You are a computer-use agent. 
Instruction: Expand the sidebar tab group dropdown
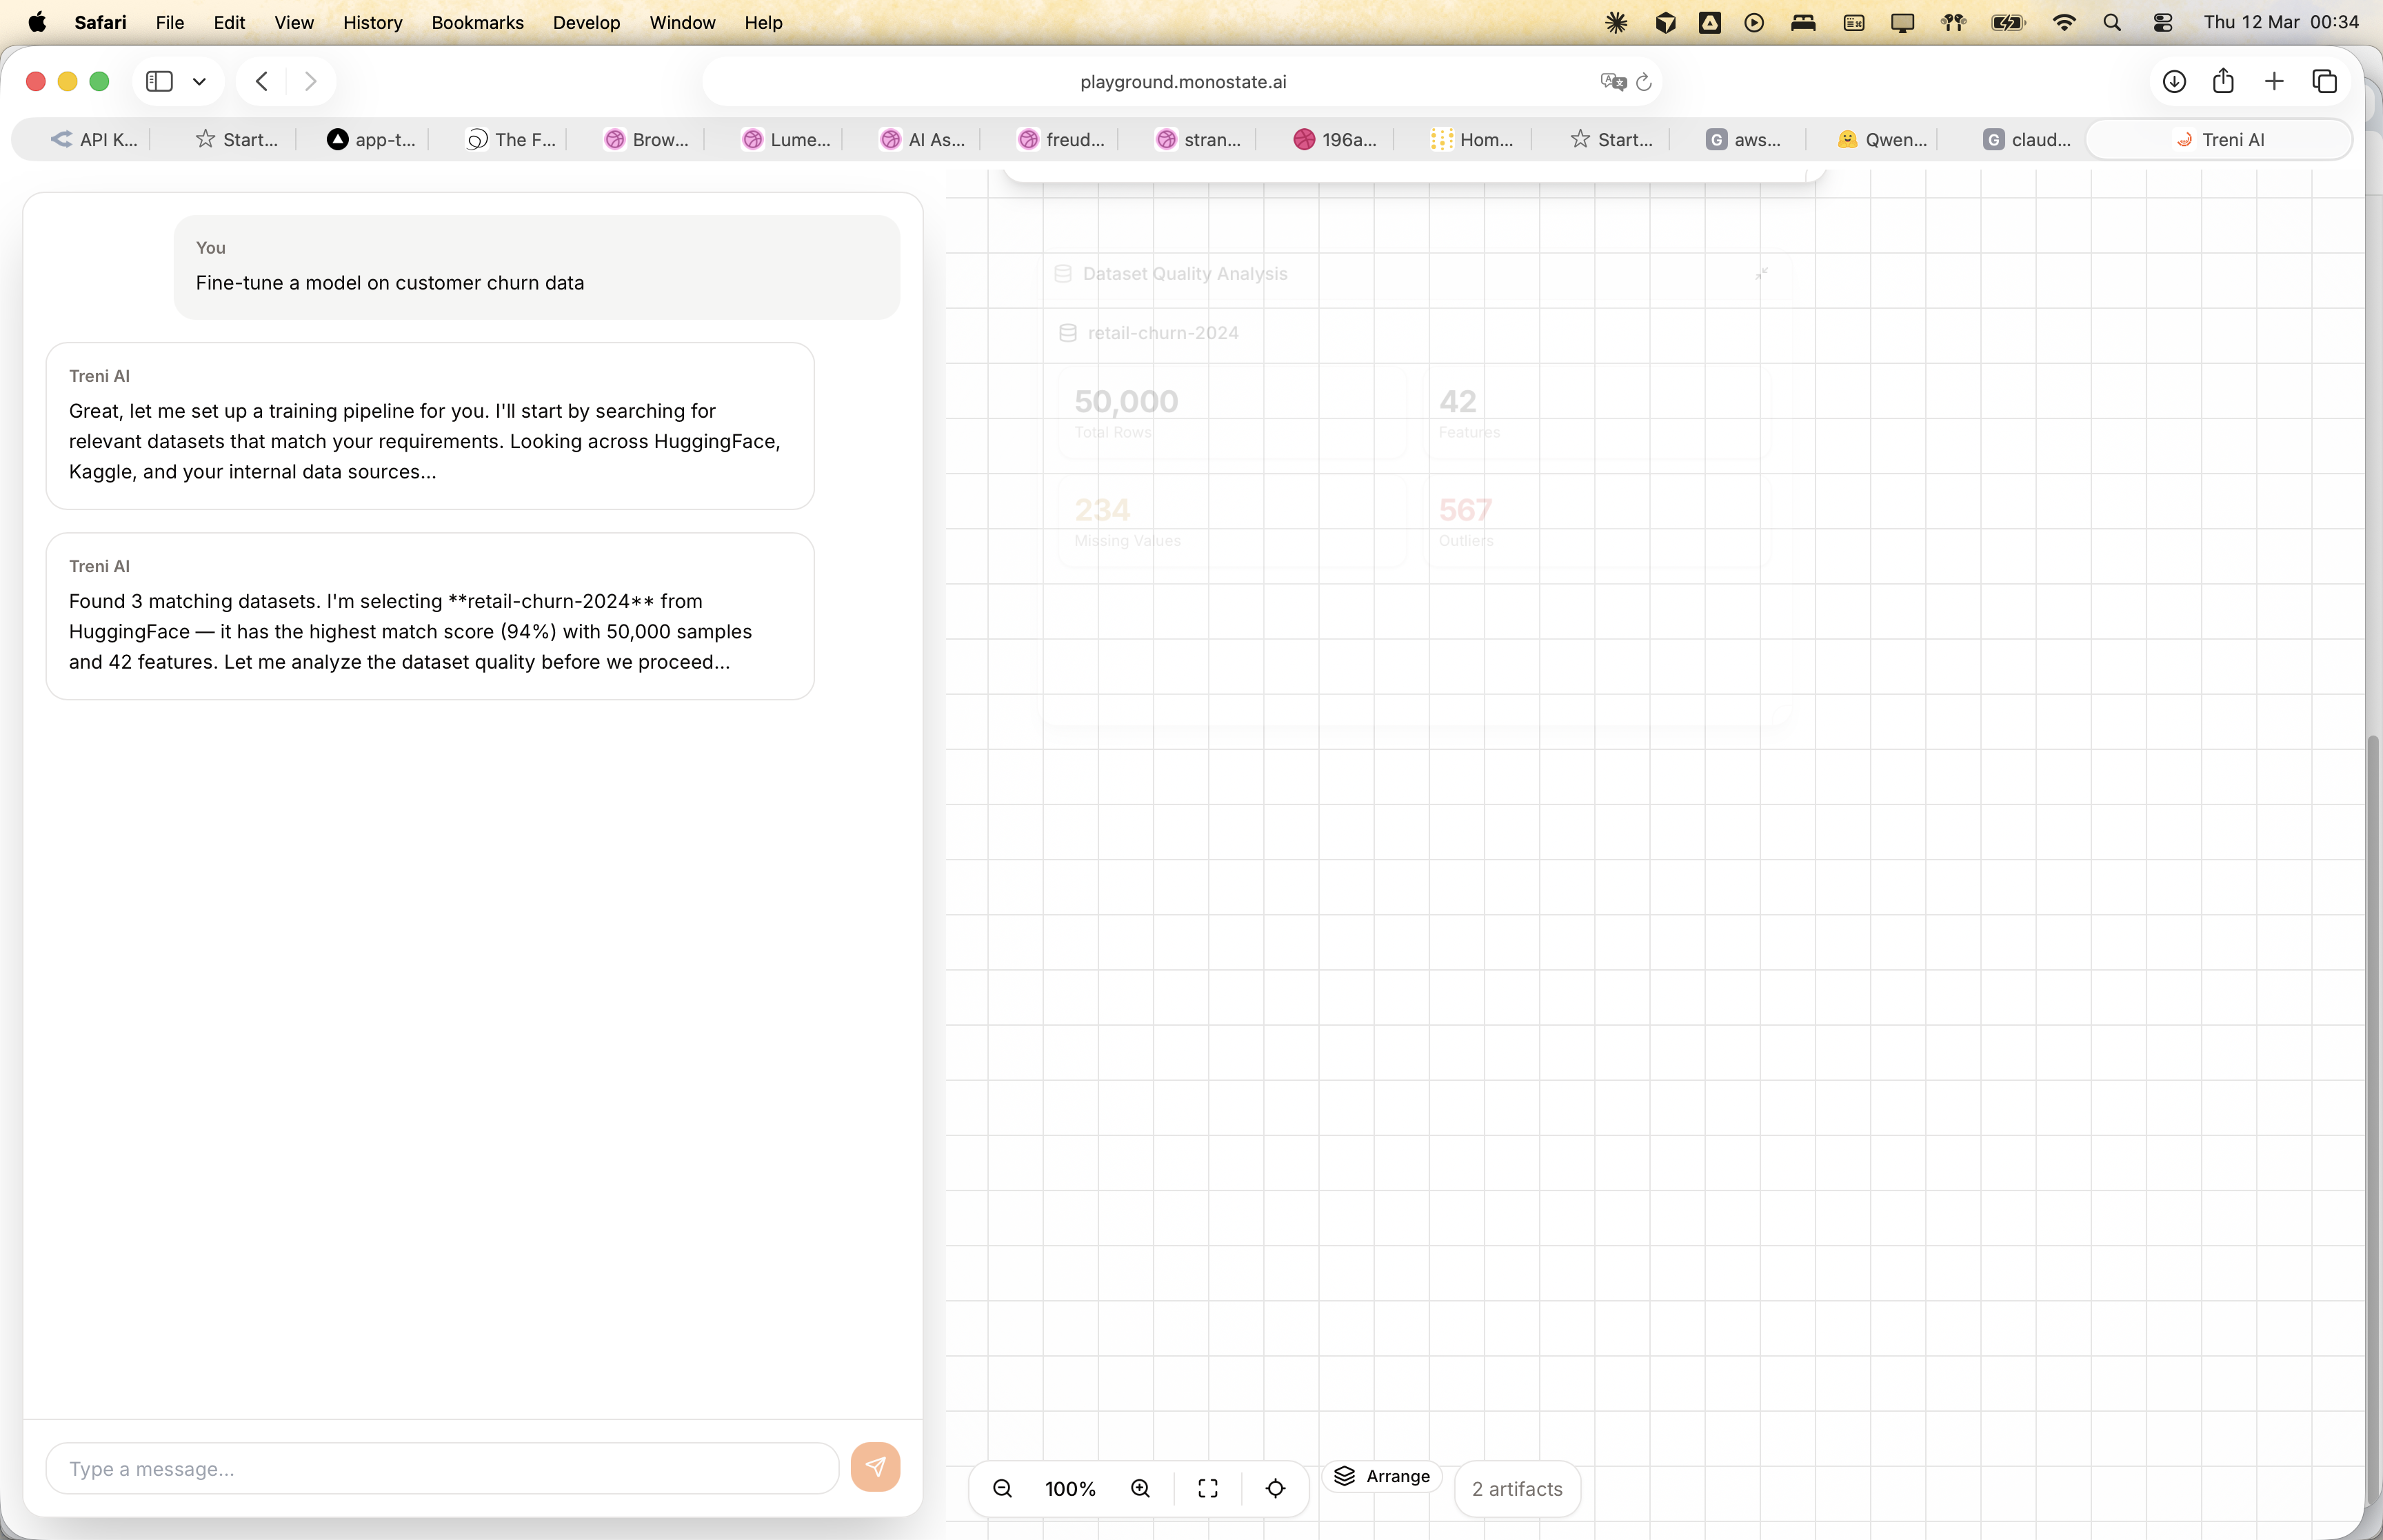click(200, 81)
